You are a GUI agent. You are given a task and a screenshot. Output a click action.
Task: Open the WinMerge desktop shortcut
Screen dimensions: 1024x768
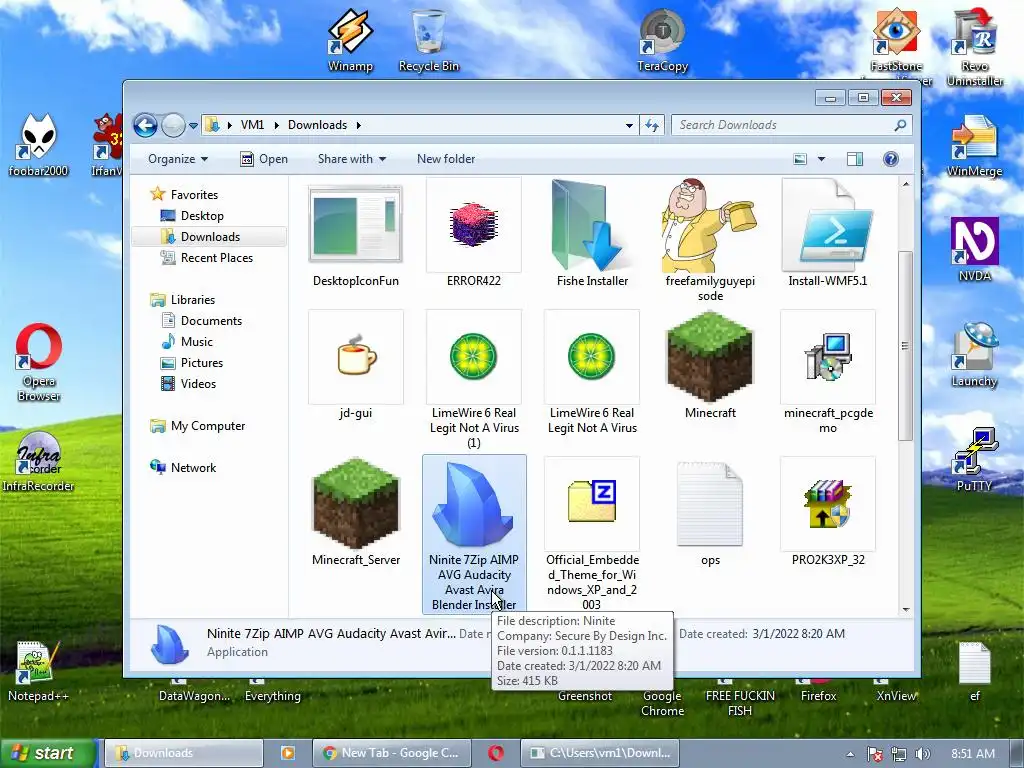pyautogui.click(x=974, y=145)
